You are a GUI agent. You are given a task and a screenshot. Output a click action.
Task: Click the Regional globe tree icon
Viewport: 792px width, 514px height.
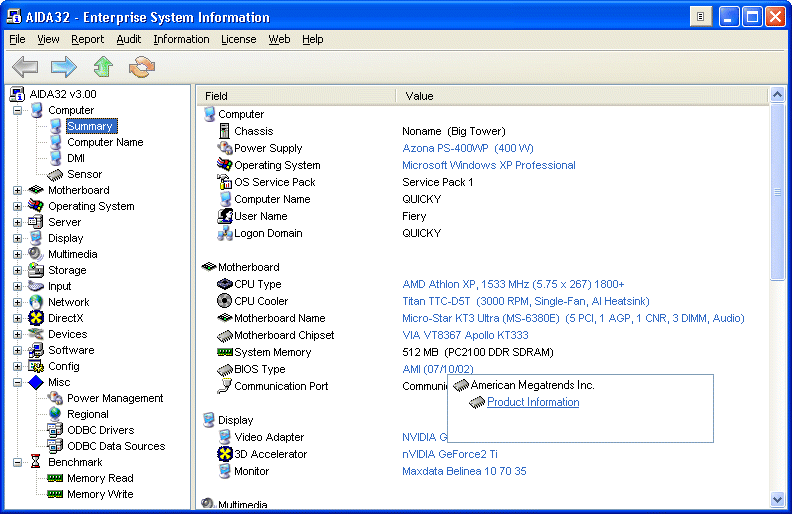pyautogui.click(x=55, y=414)
